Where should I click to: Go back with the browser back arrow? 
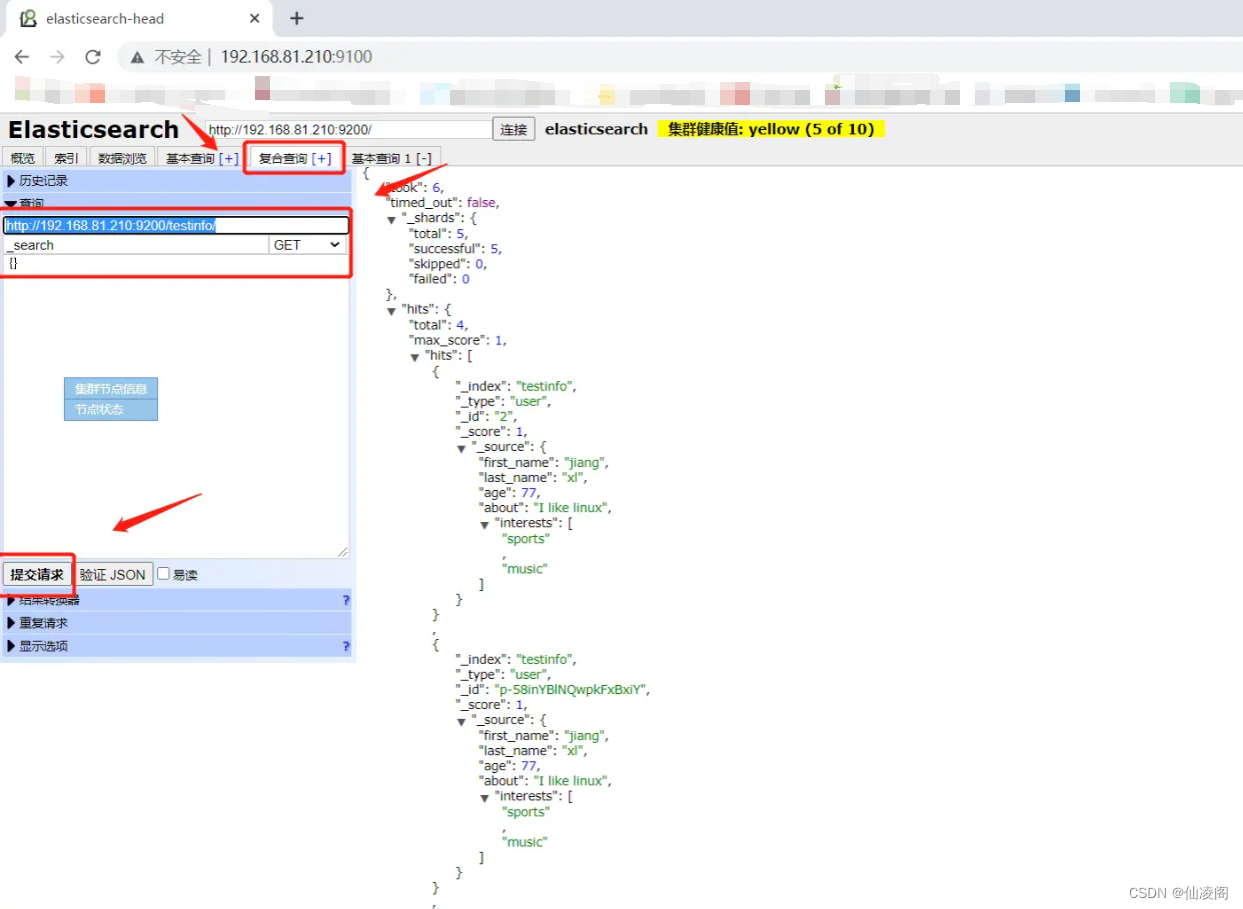pyautogui.click(x=22, y=57)
